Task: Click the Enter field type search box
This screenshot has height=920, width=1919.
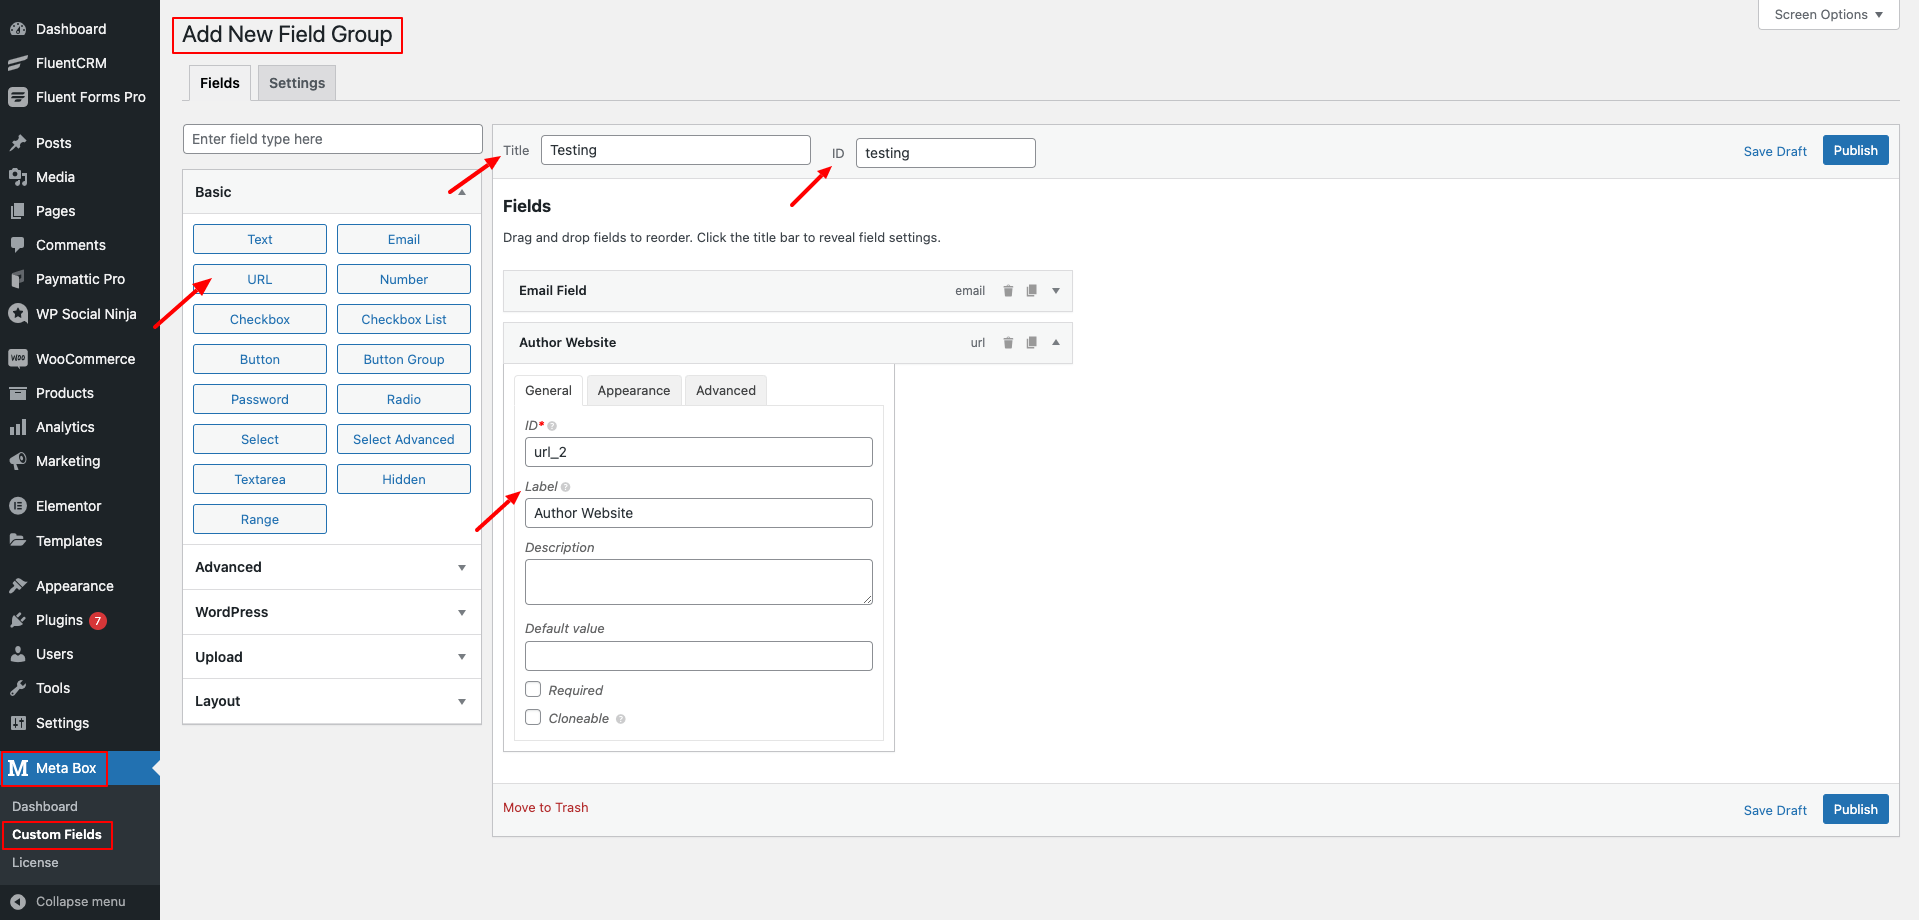Action: click(x=332, y=139)
